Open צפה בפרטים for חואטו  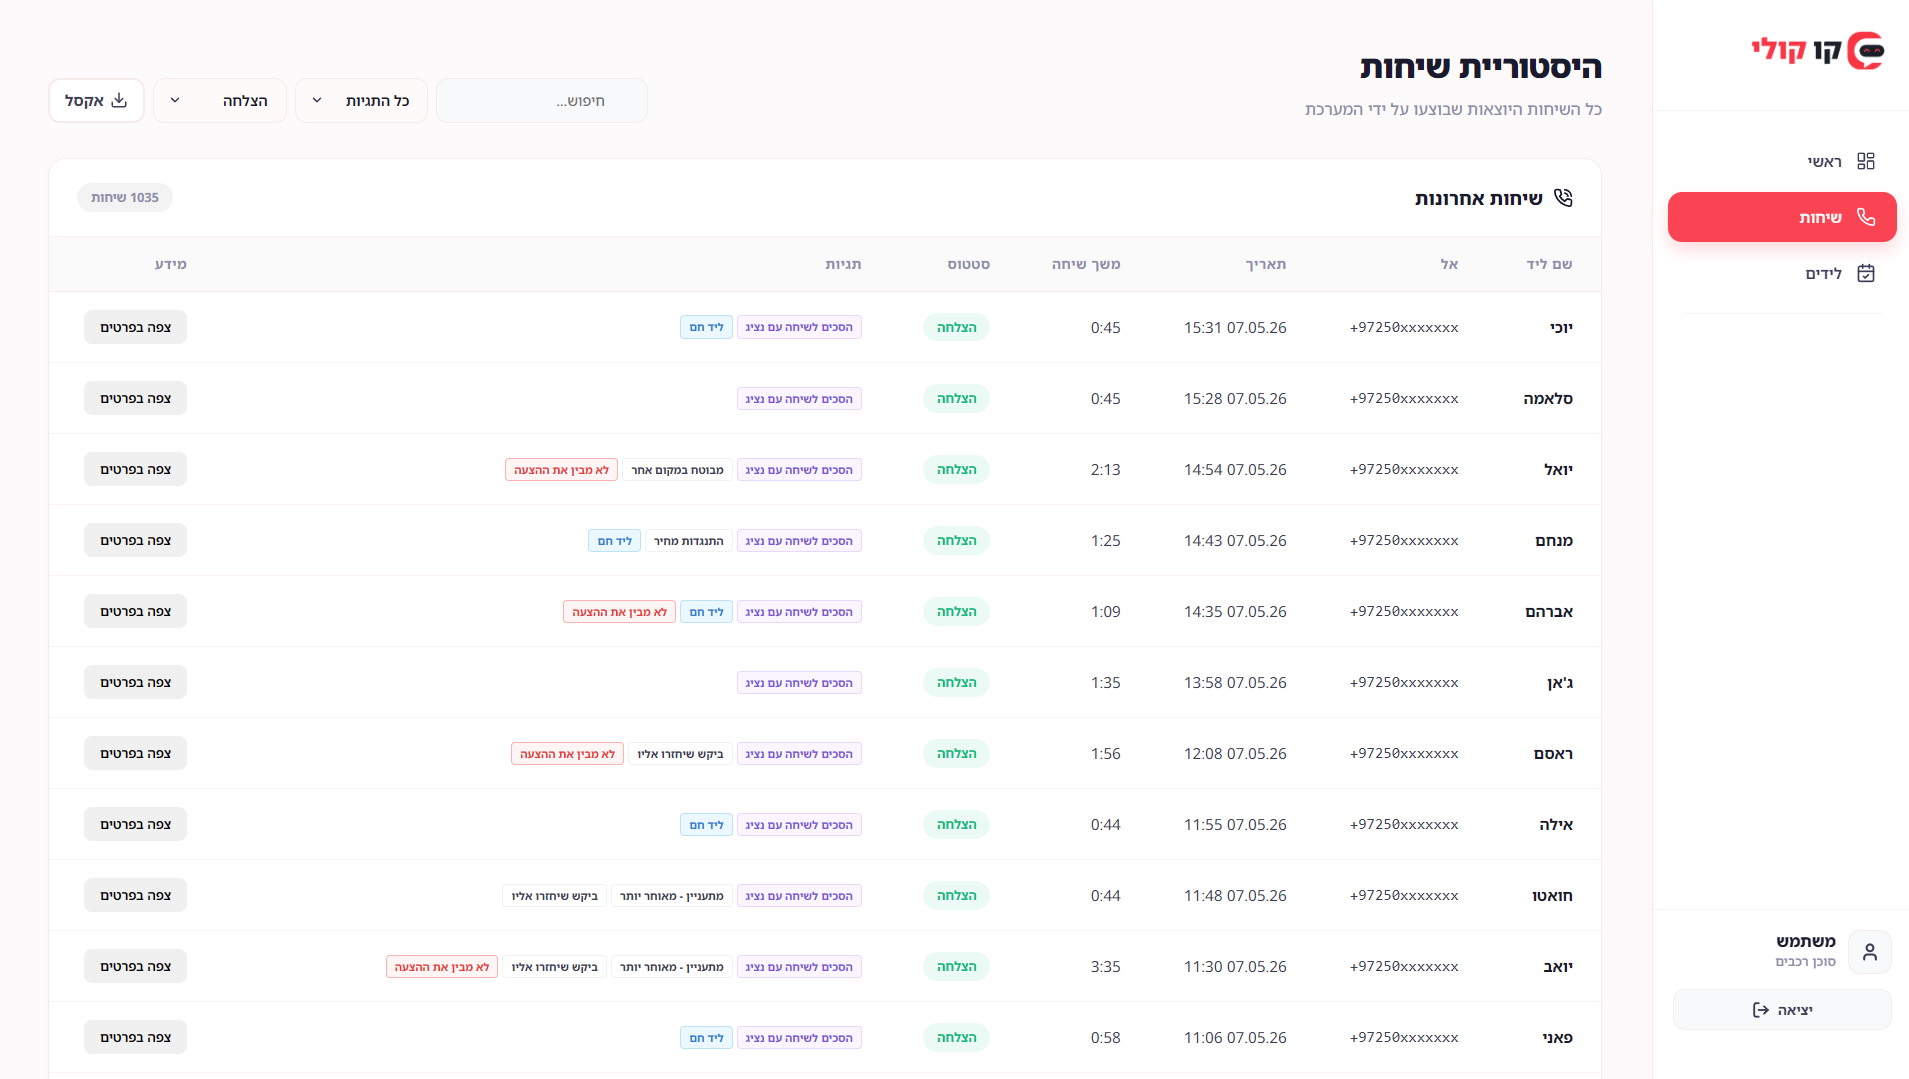(x=135, y=895)
